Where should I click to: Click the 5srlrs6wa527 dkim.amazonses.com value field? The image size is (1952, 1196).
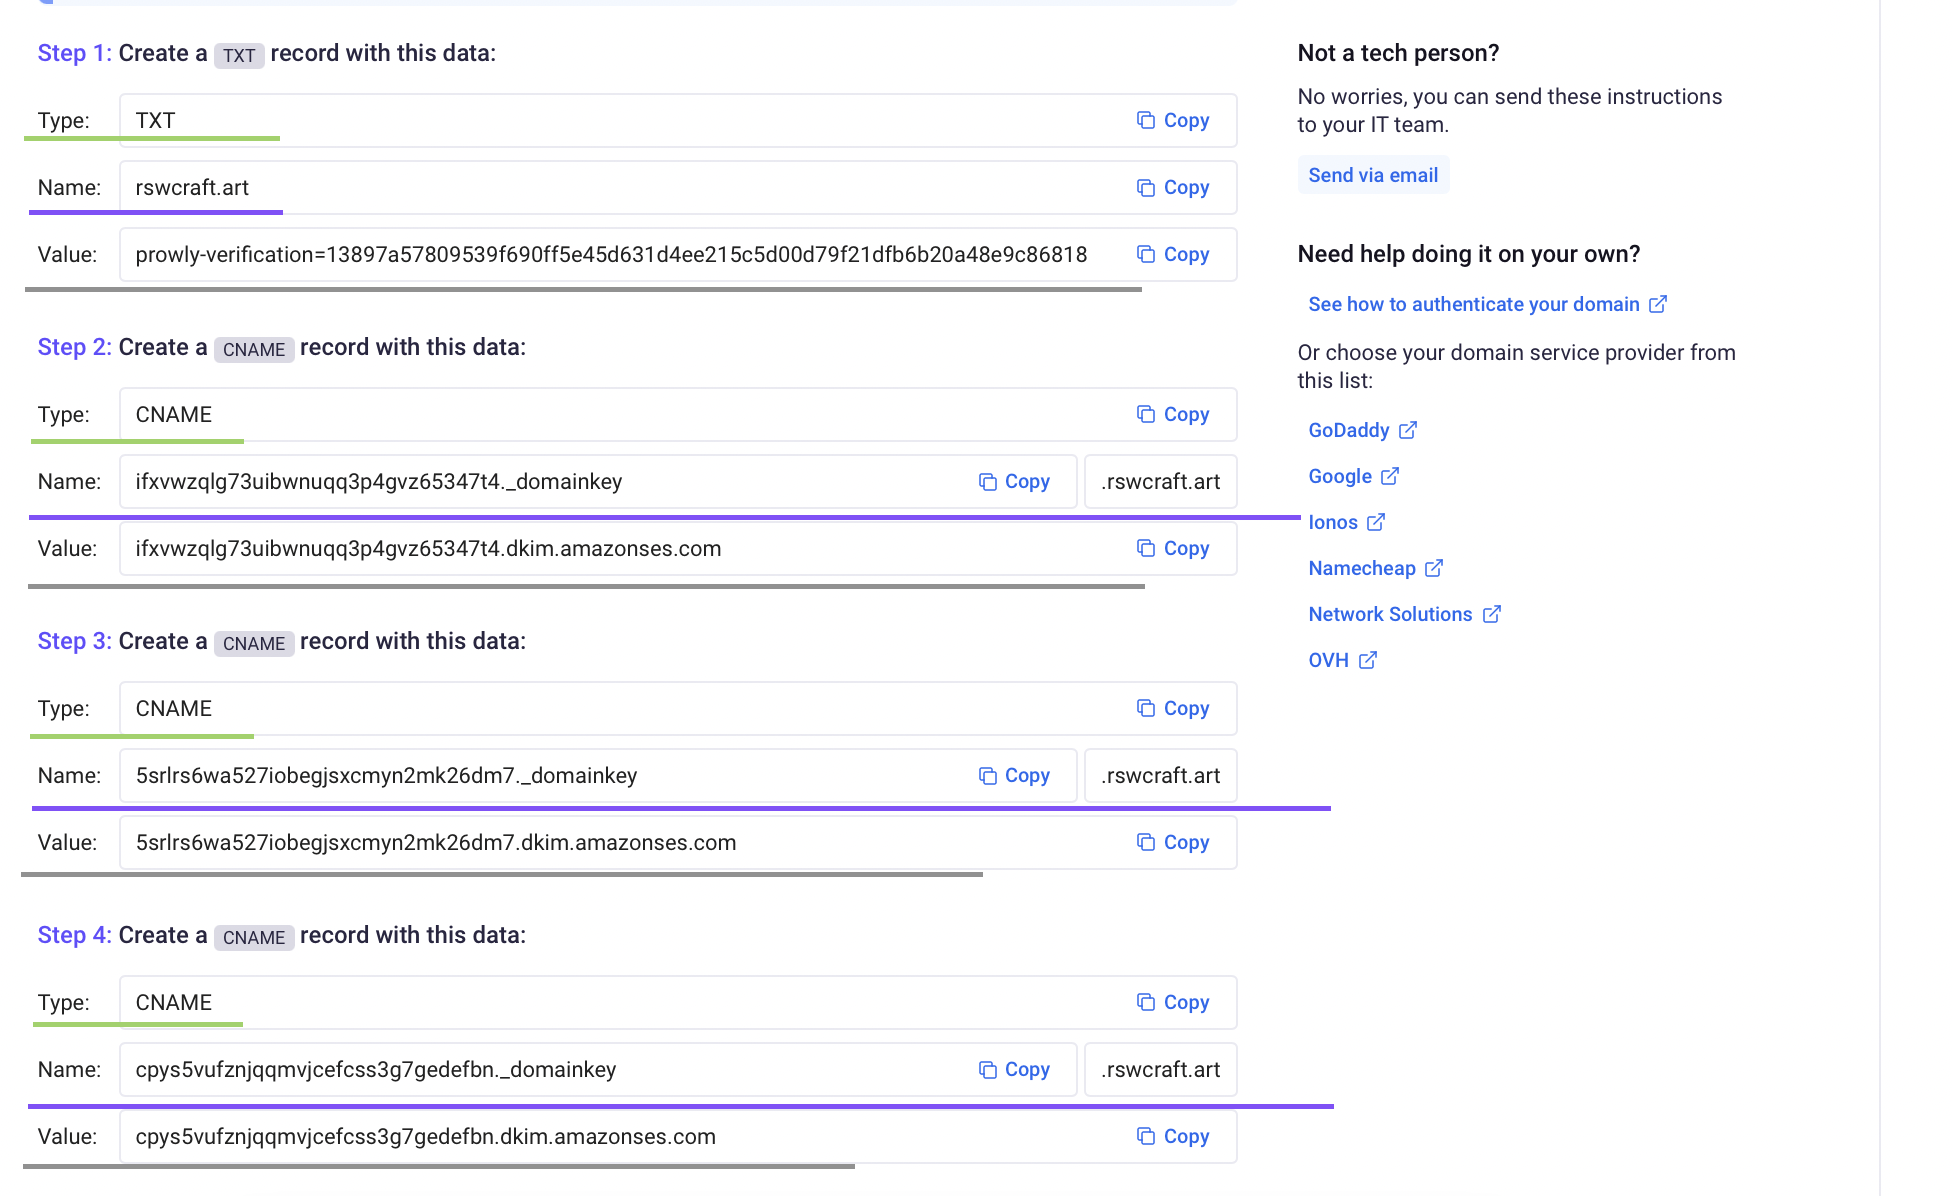(x=678, y=842)
